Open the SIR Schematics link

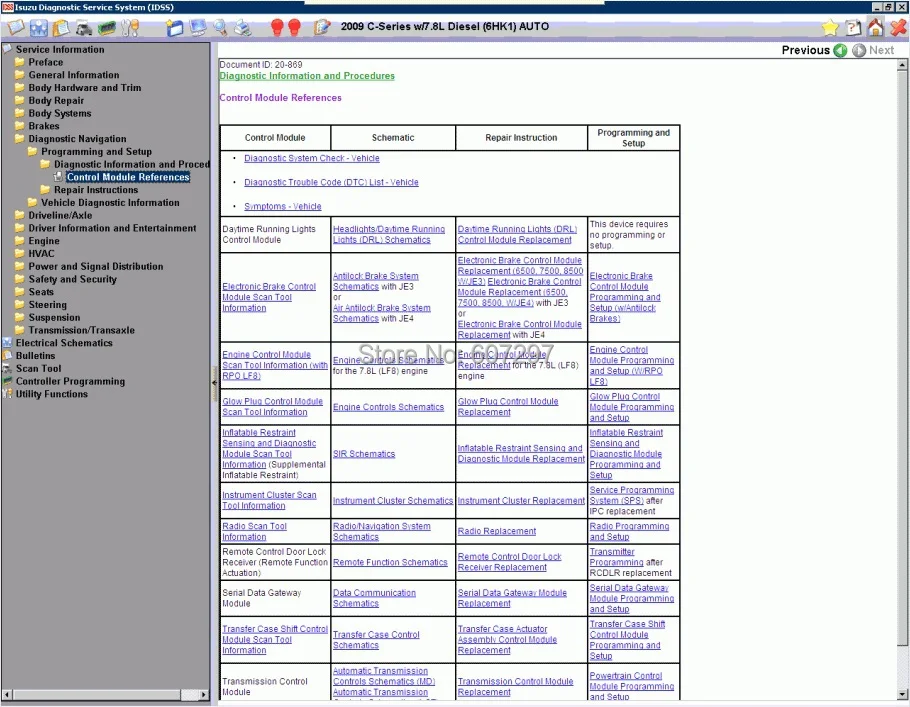tap(364, 454)
